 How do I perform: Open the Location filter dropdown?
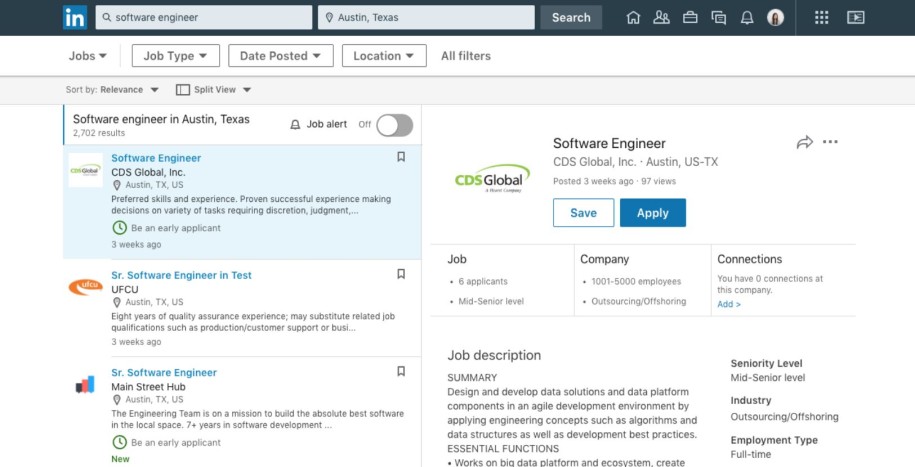pos(384,56)
